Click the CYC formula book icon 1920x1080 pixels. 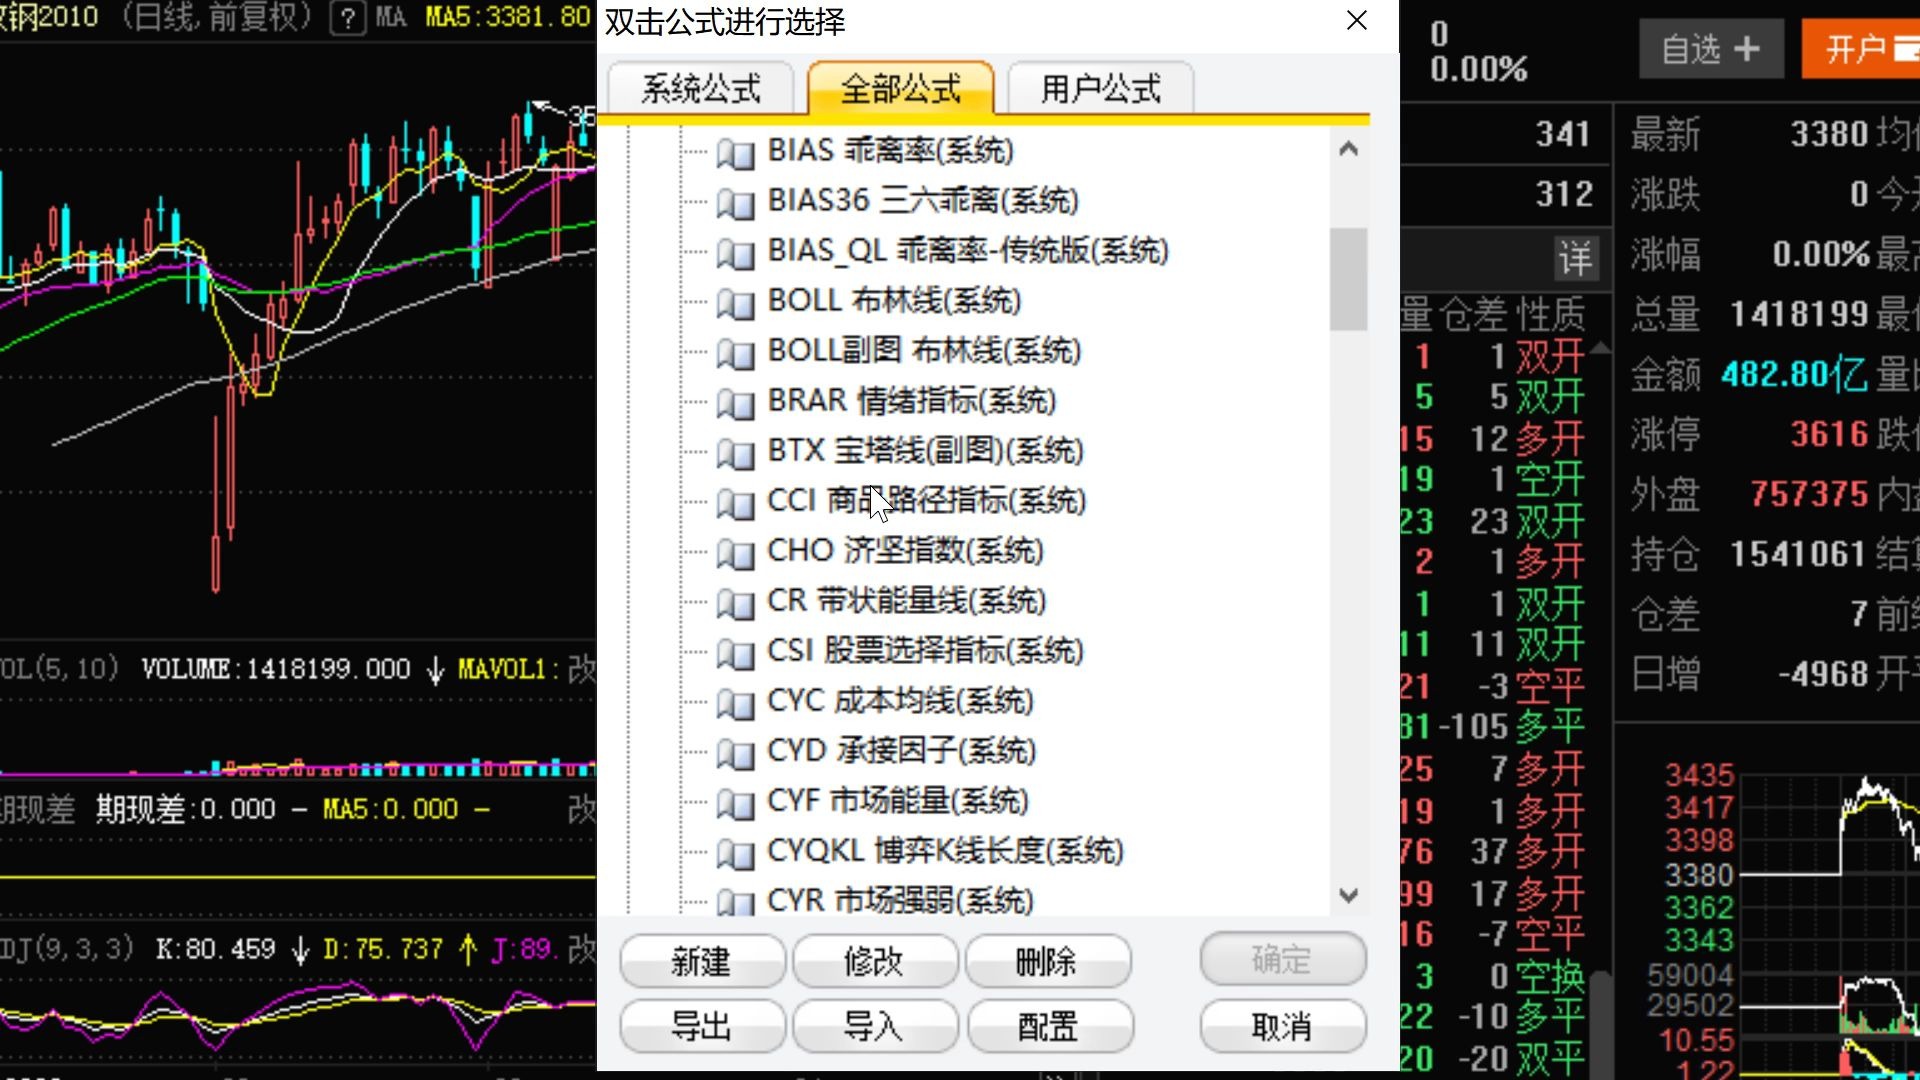(x=736, y=703)
